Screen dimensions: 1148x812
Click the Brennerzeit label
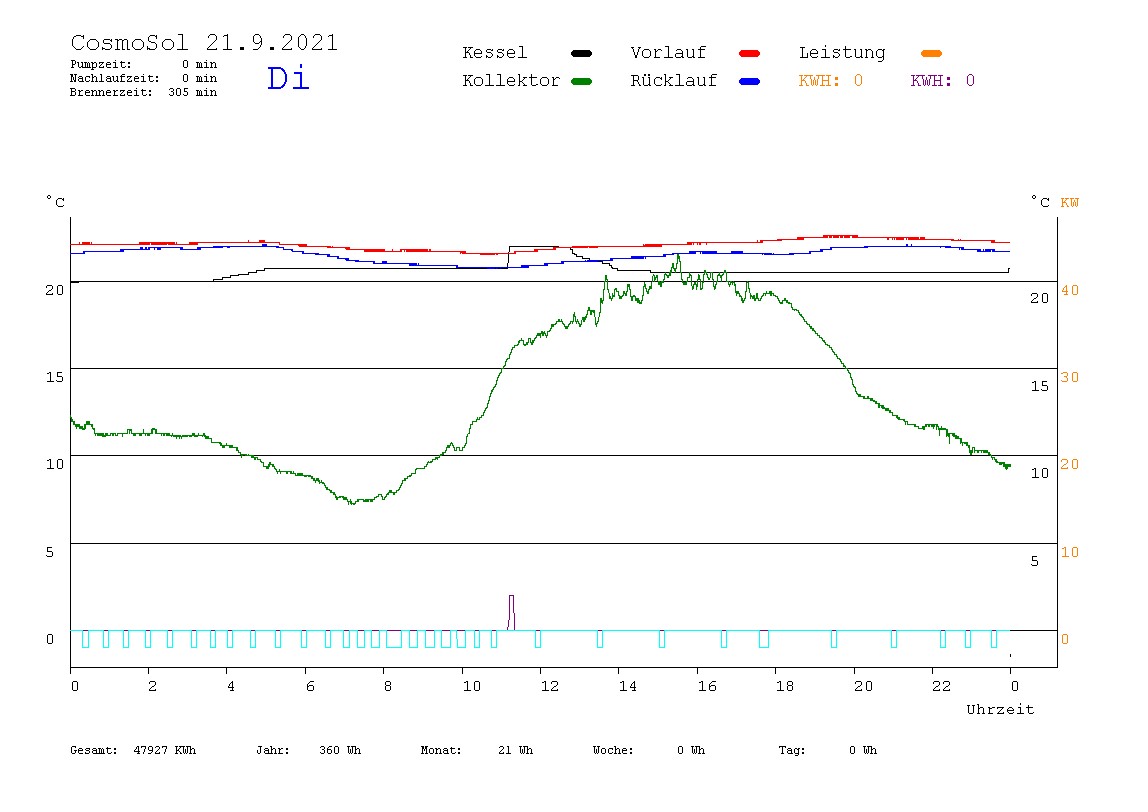tap(111, 92)
